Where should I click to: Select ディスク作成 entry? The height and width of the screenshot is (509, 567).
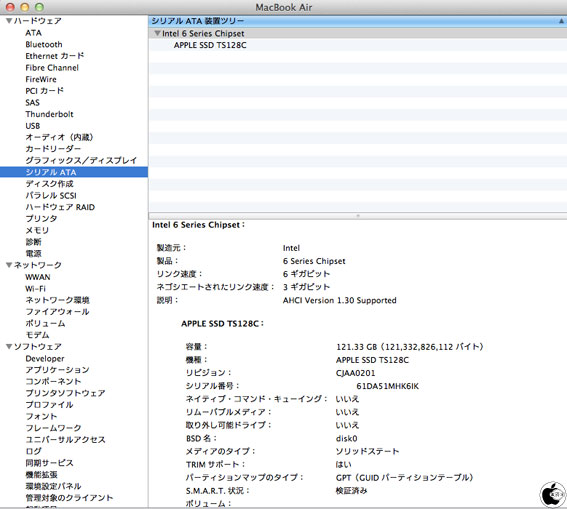(49, 184)
